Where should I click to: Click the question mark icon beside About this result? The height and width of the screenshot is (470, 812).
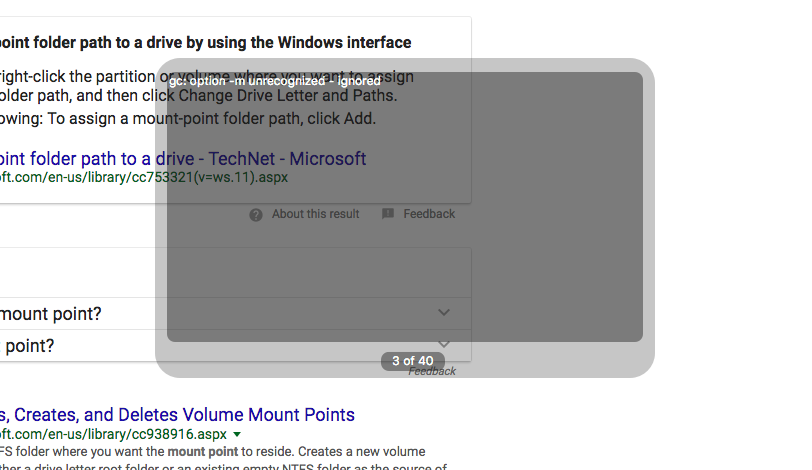tap(256, 214)
